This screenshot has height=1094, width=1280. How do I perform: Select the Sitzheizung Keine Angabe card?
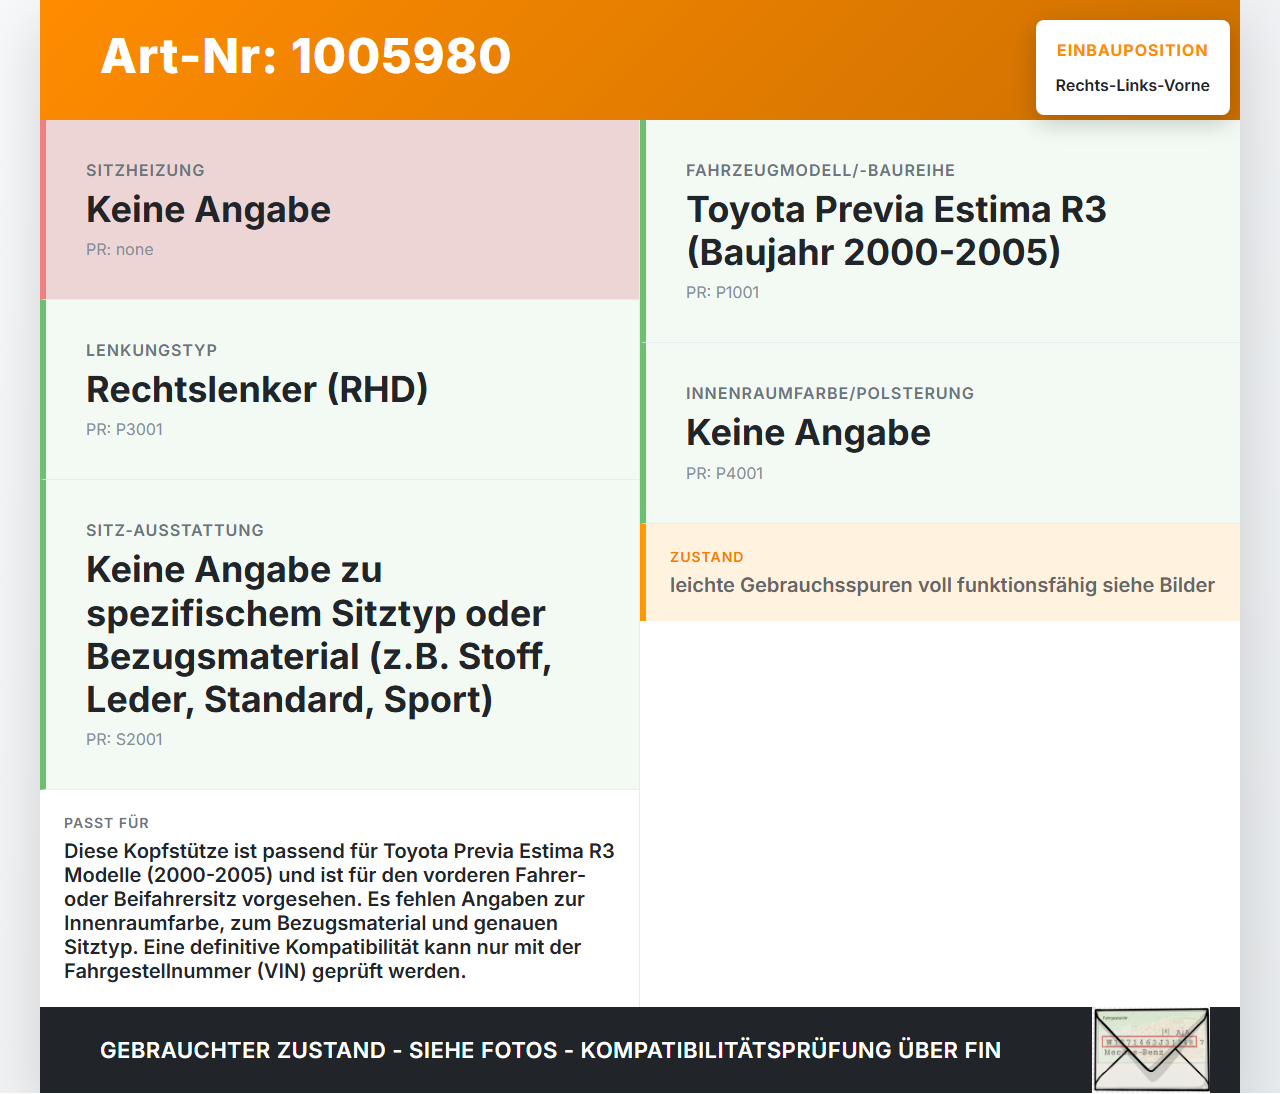[x=340, y=210]
